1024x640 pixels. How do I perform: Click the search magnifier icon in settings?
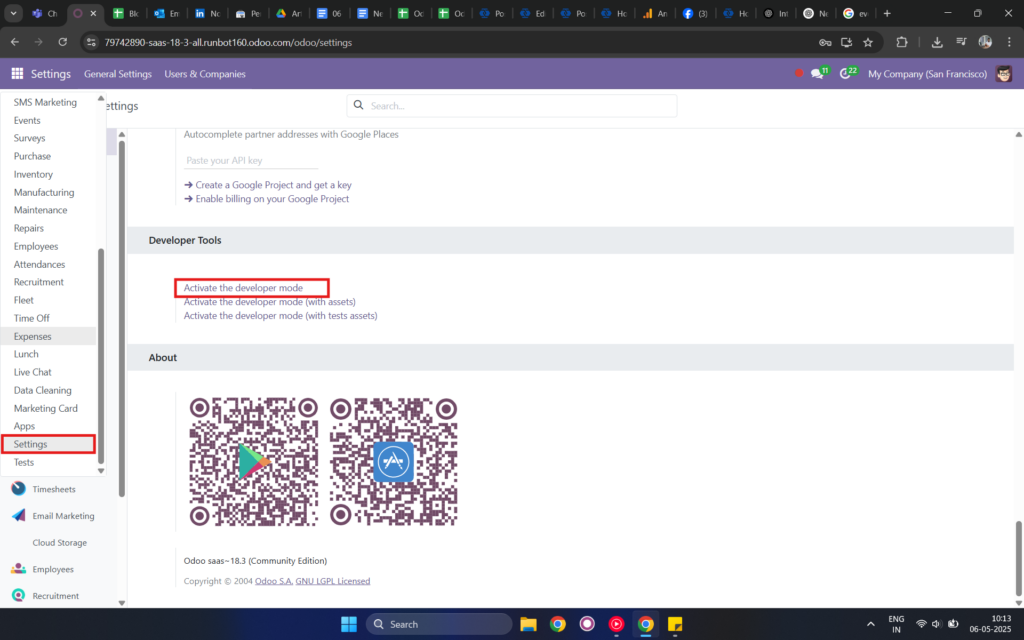pyautogui.click(x=359, y=105)
